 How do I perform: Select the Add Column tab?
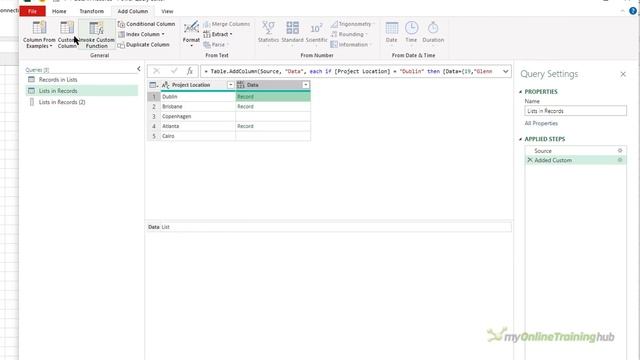pyautogui.click(x=133, y=11)
